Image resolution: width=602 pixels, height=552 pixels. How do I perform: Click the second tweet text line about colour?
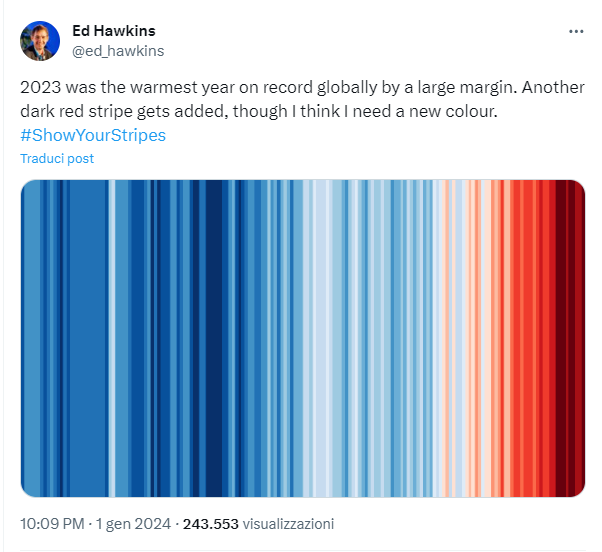259,111
